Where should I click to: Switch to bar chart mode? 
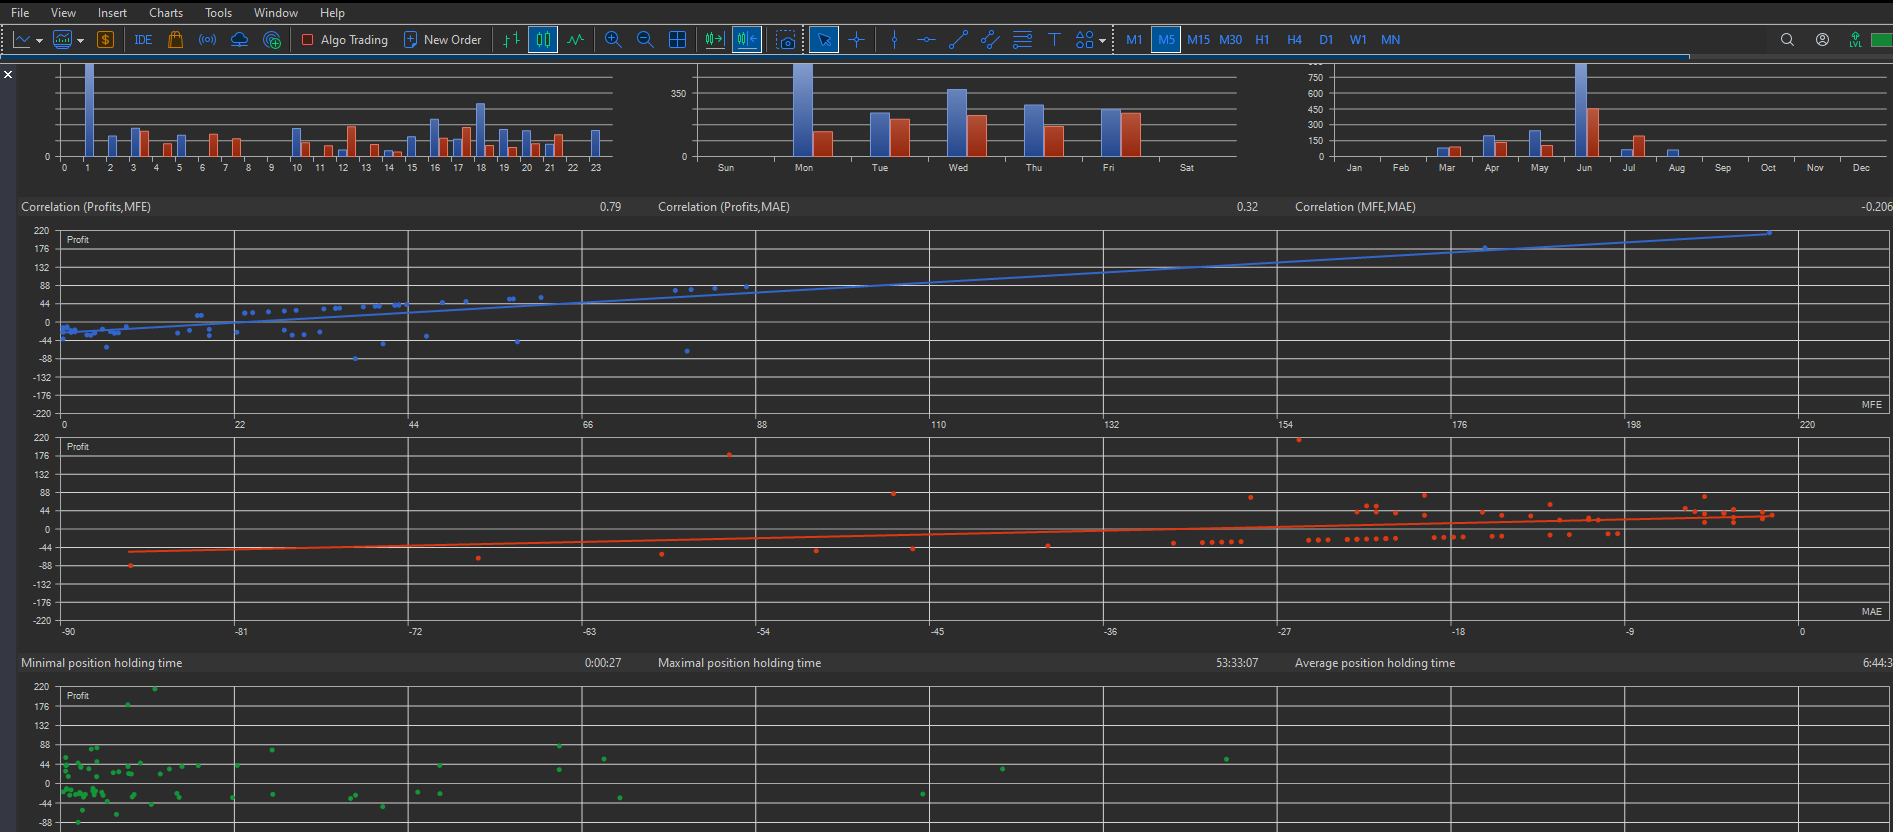[511, 40]
